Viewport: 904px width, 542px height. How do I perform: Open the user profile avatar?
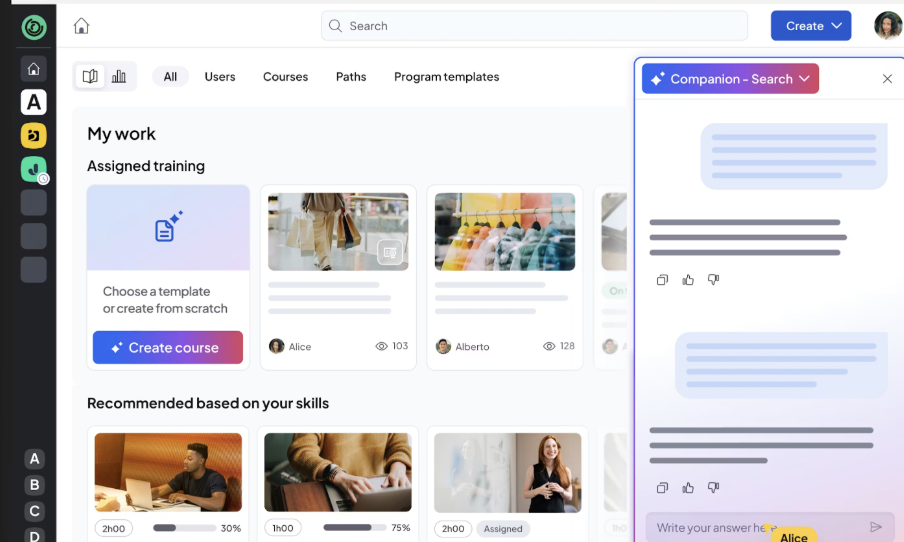click(887, 26)
